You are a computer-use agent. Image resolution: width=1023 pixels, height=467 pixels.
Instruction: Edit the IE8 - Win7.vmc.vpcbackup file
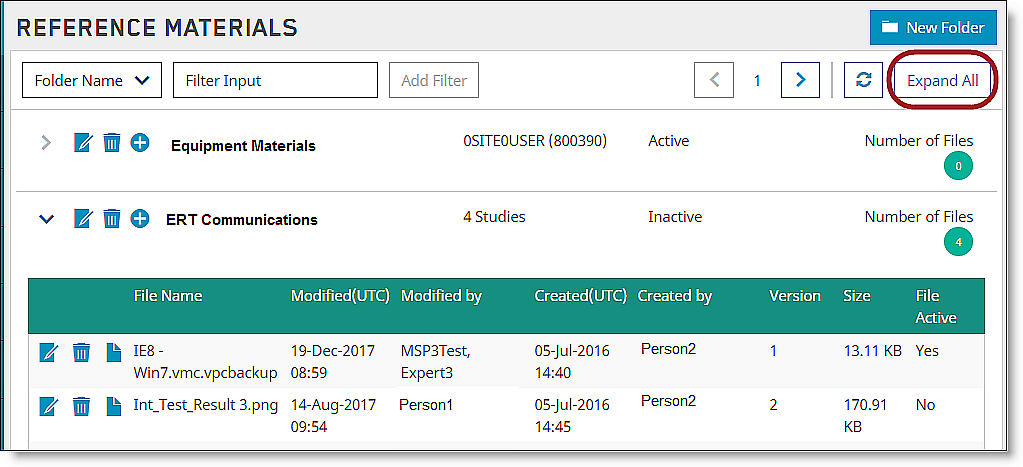[x=49, y=353]
